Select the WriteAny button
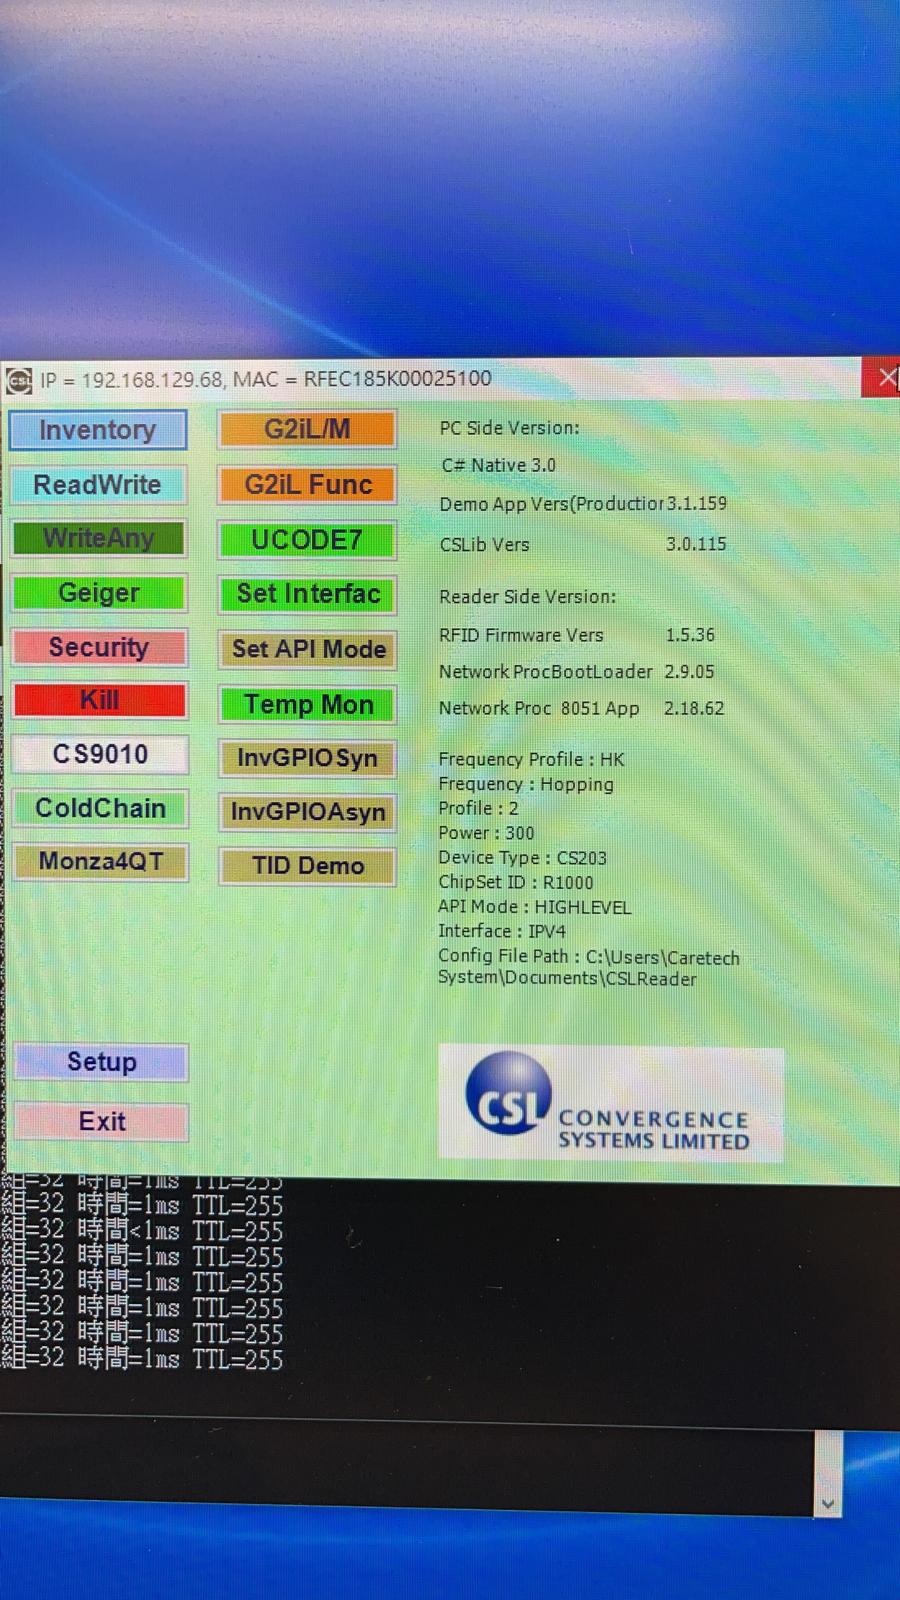This screenshot has width=900, height=1600. [x=98, y=539]
